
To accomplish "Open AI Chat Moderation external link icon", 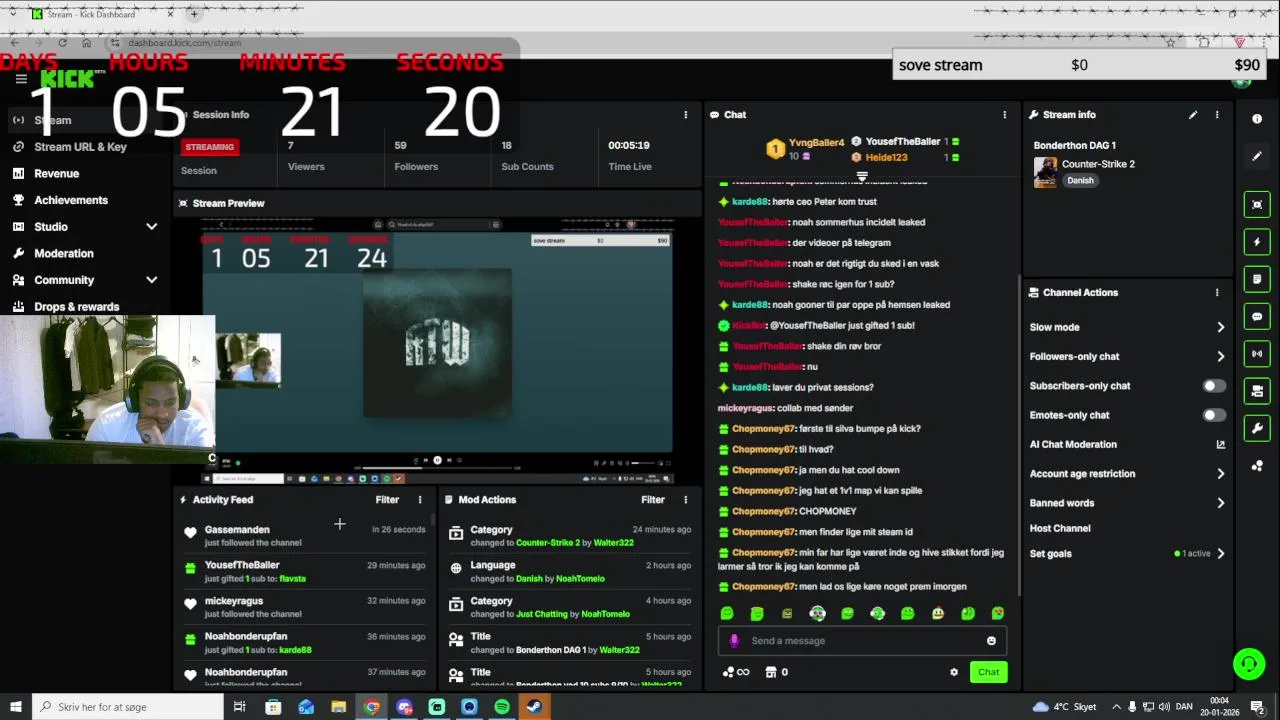I will point(1220,444).
